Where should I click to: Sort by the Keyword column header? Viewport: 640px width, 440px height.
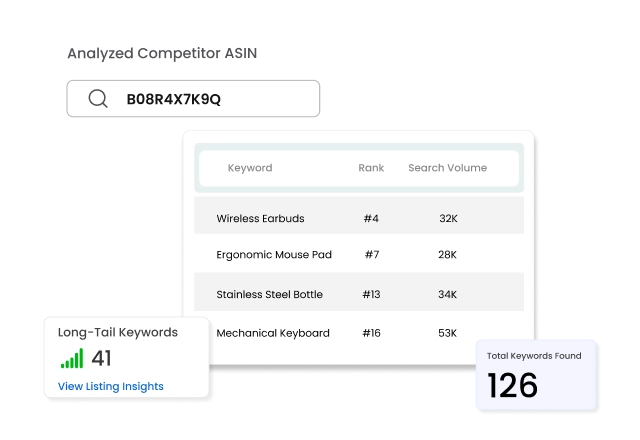(x=250, y=168)
